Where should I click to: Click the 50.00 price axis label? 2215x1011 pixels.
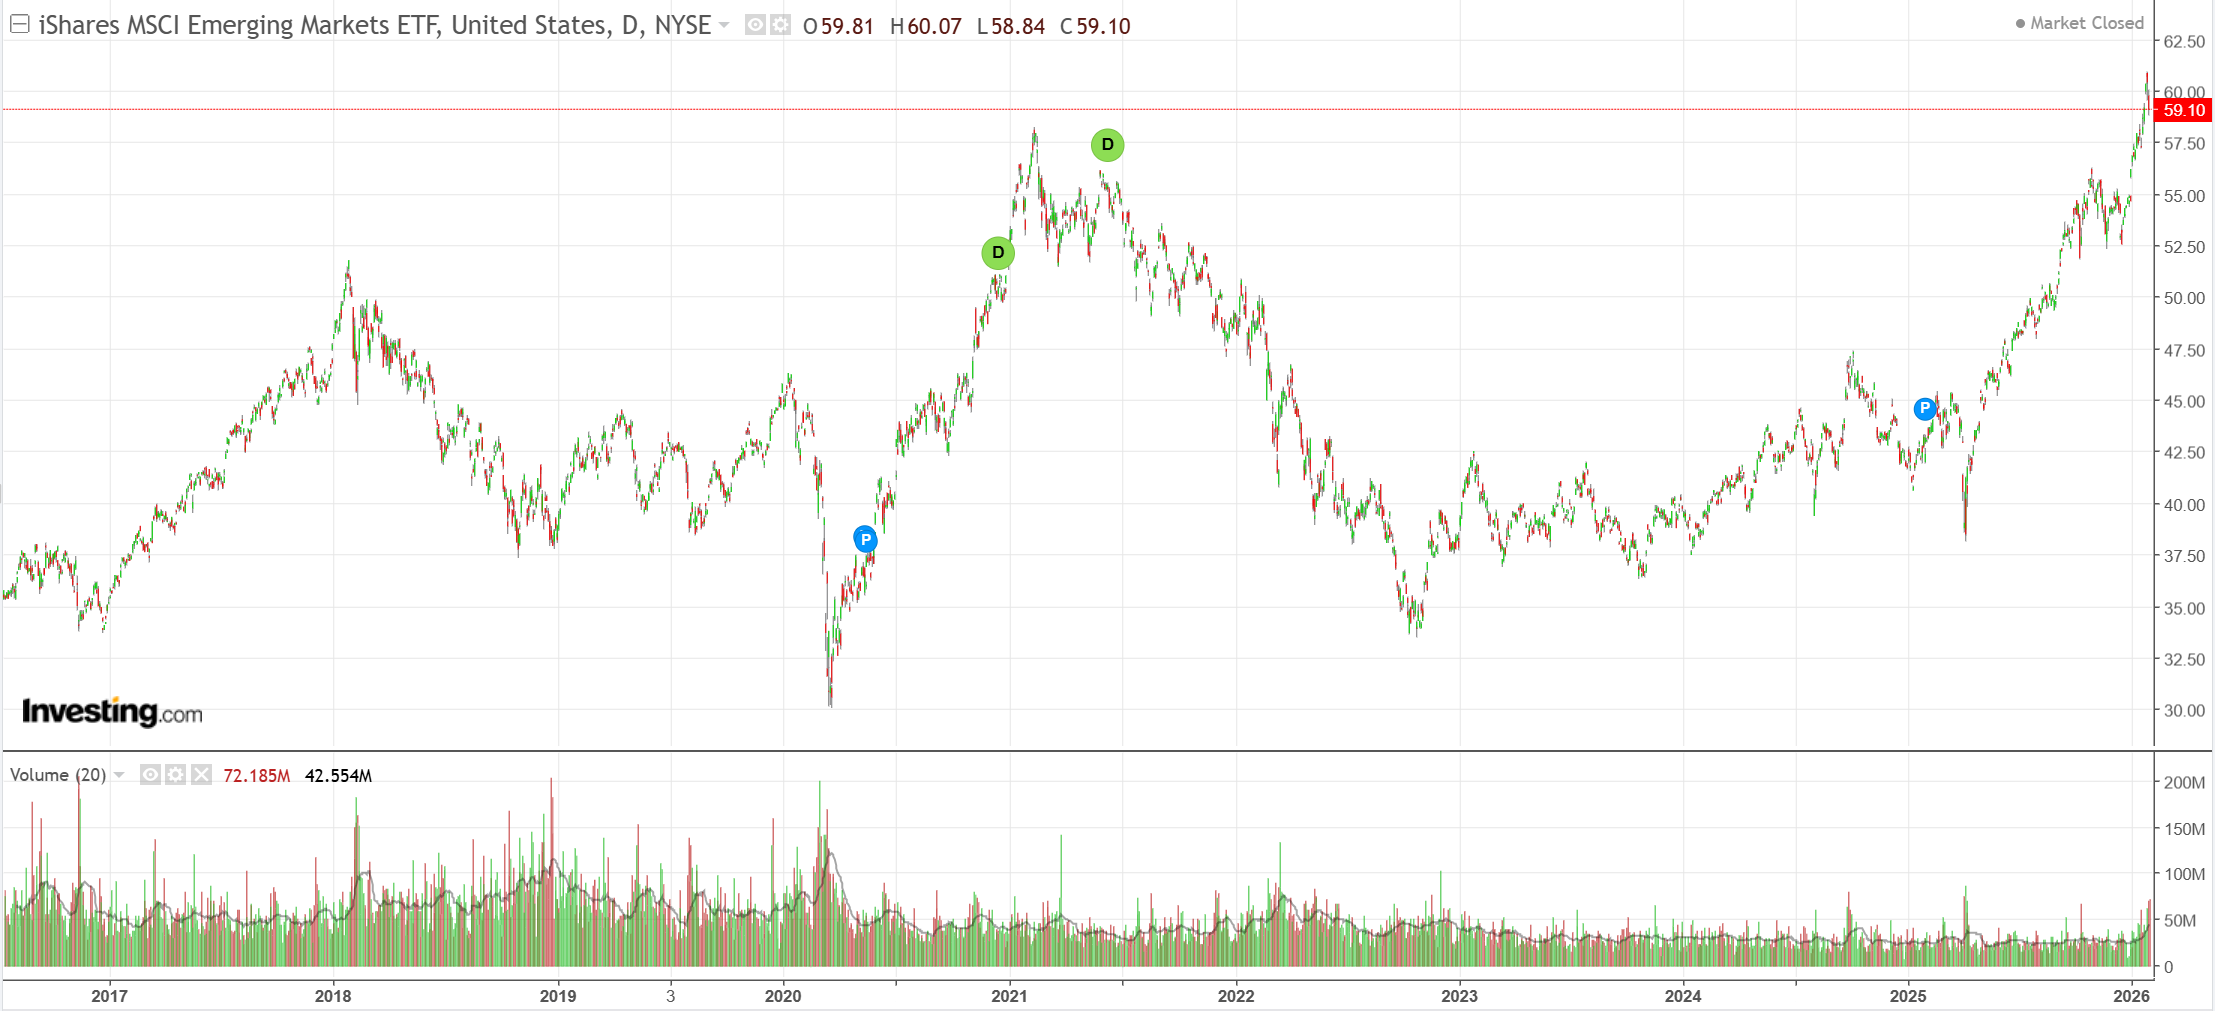[x=2184, y=298]
